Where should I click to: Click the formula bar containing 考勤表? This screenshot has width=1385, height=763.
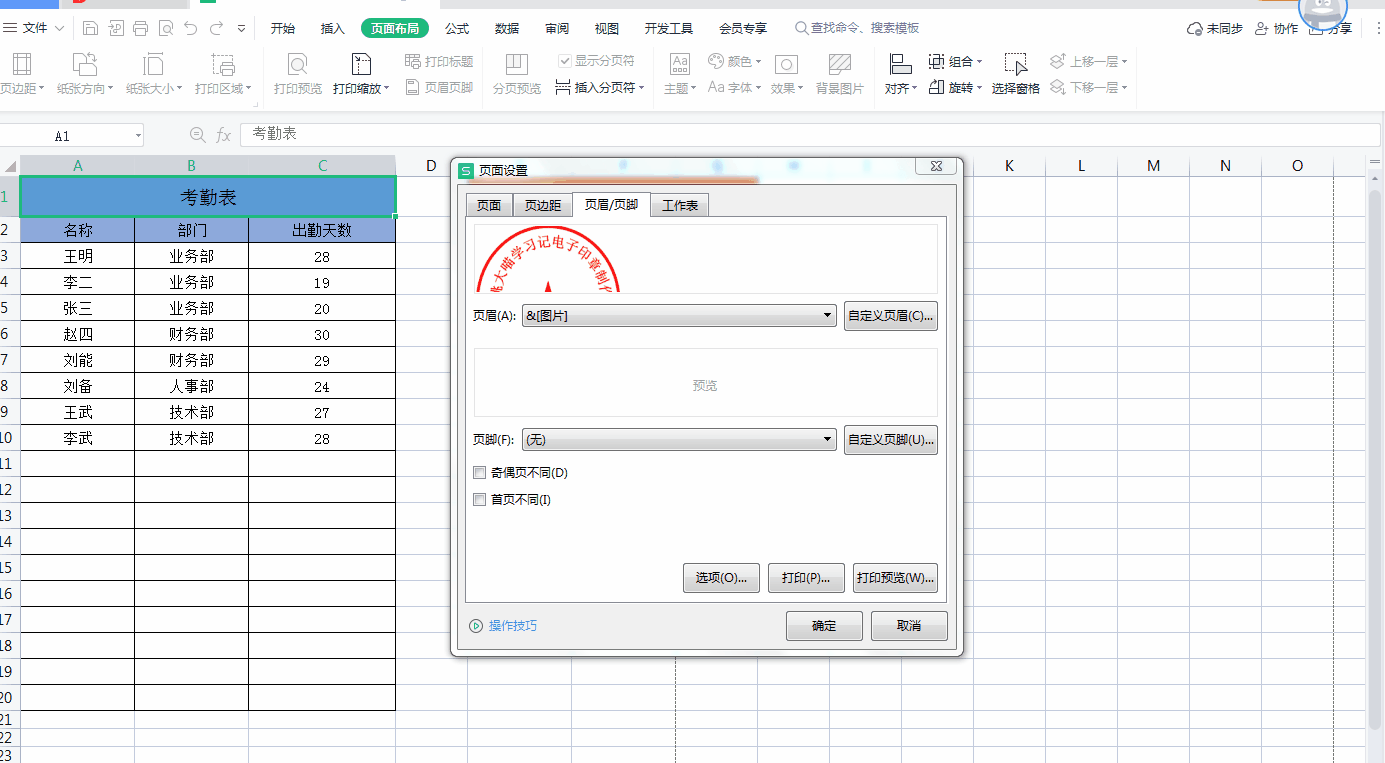click(x=810, y=134)
